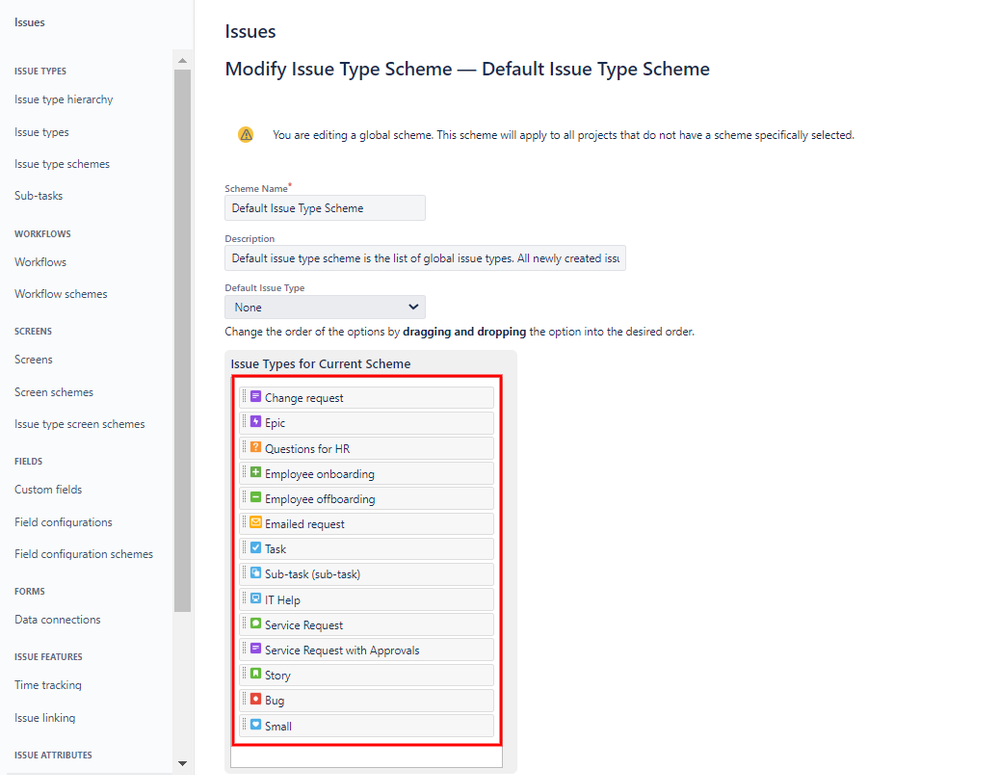The image size is (999, 775).
Task: Grab the drag handle for Employee onboarding
Action: (244, 472)
